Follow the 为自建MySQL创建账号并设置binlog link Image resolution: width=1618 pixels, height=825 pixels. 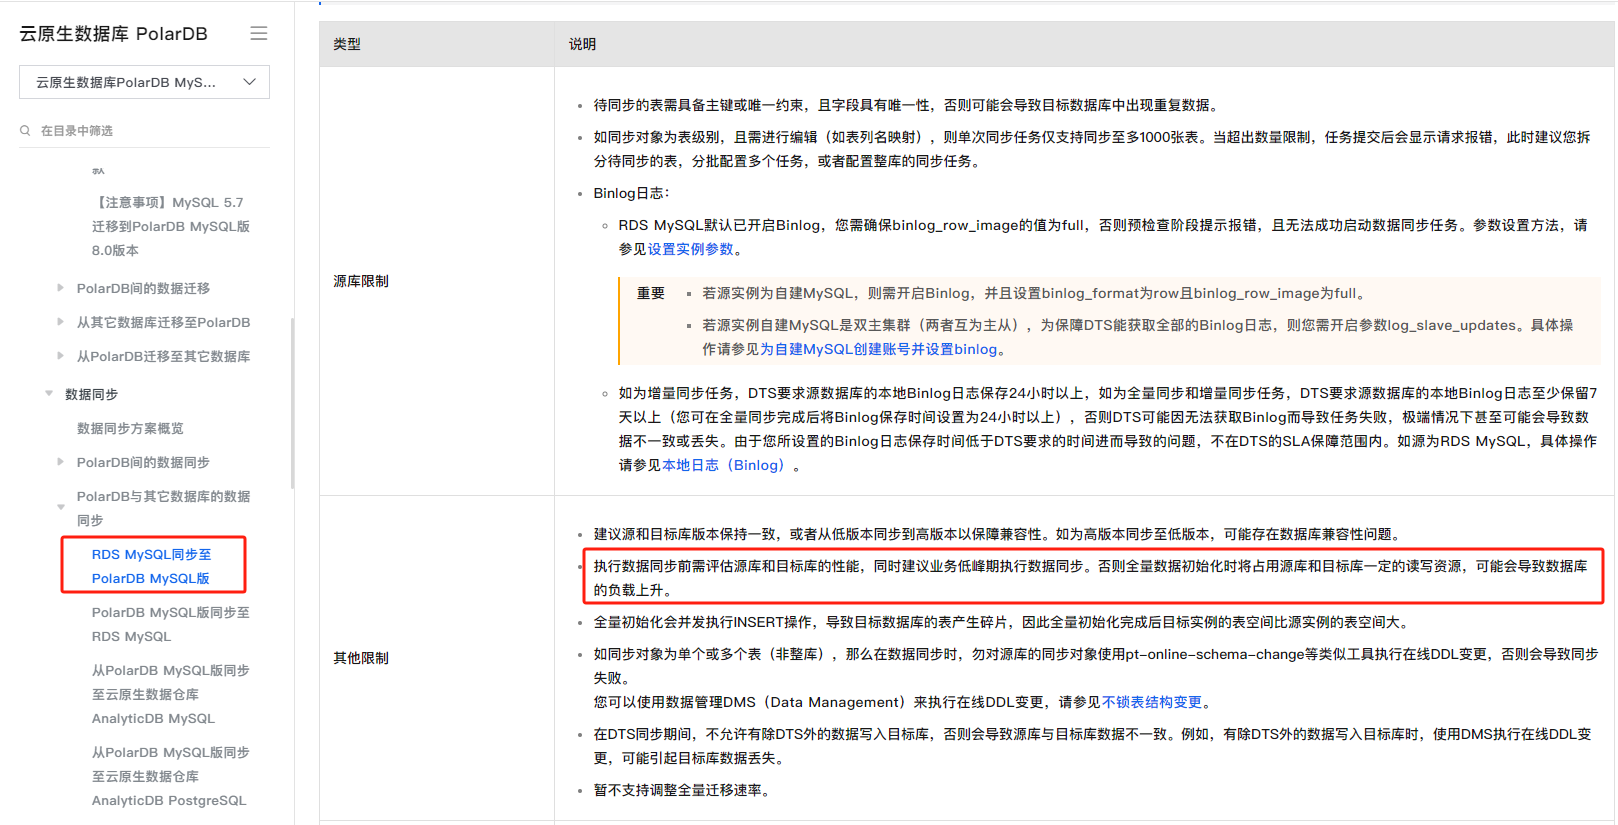click(x=878, y=349)
